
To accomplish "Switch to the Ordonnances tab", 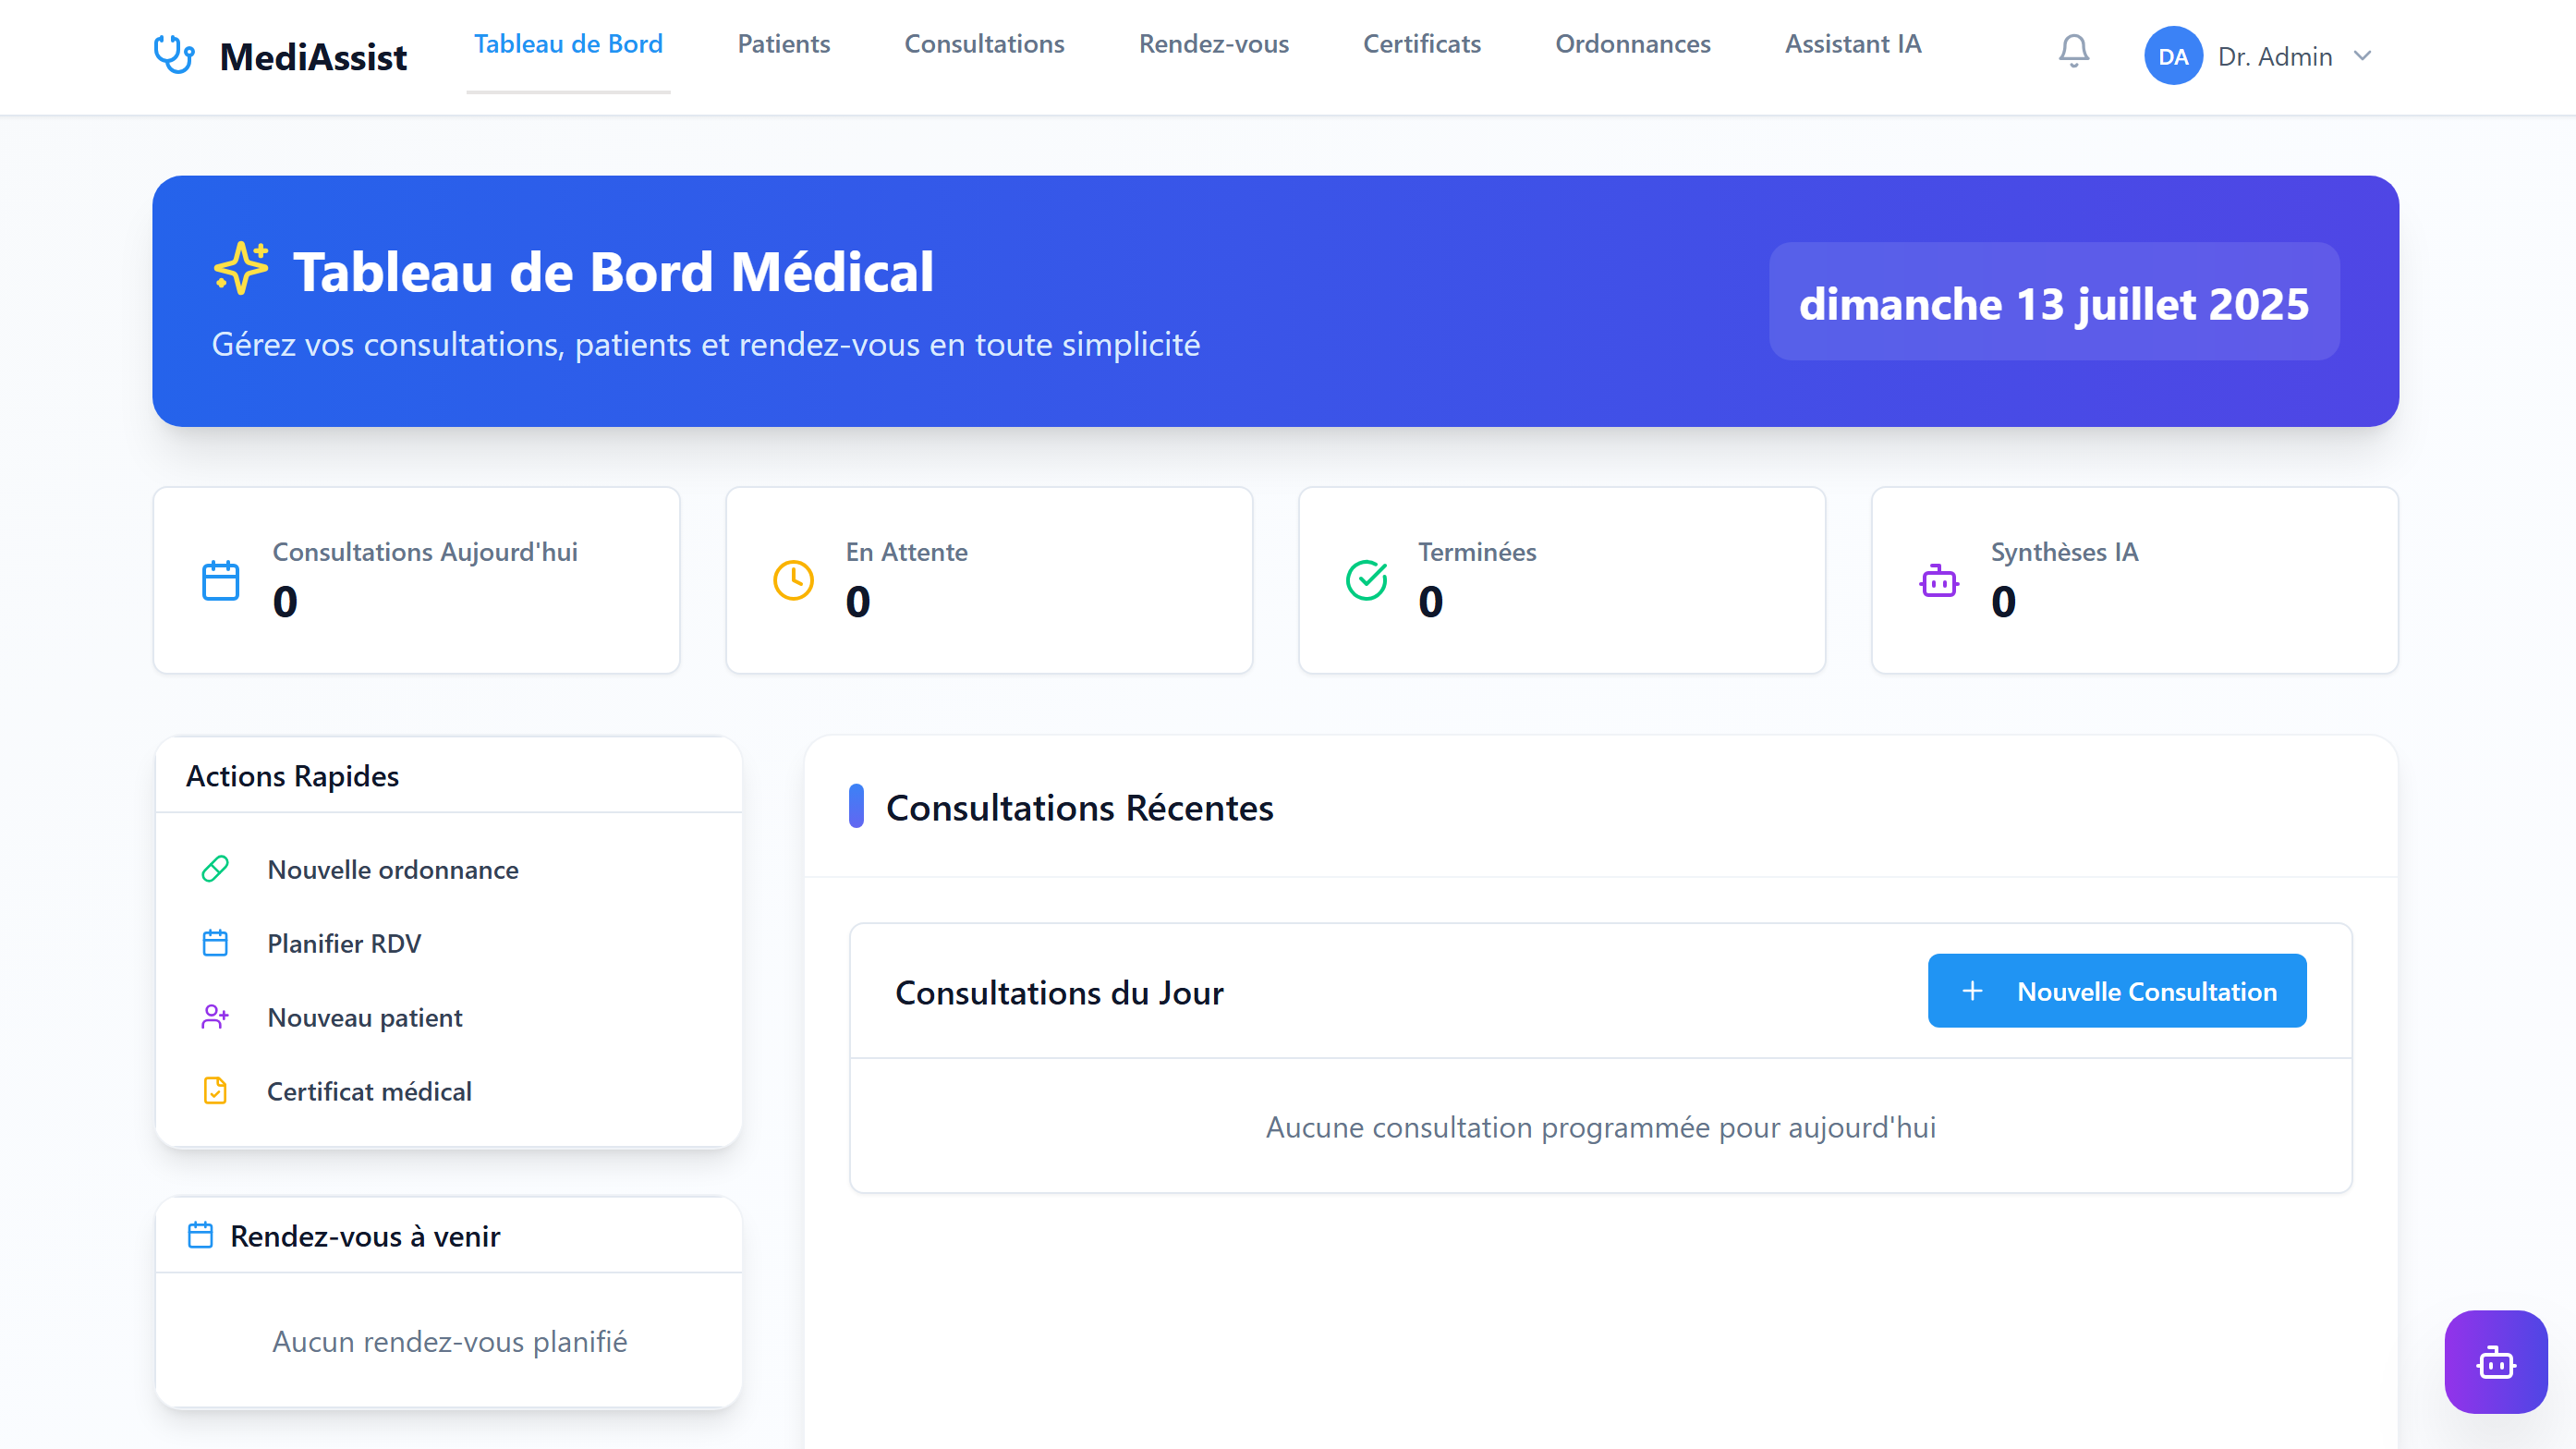I will pyautogui.click(x=1632, y=44).
